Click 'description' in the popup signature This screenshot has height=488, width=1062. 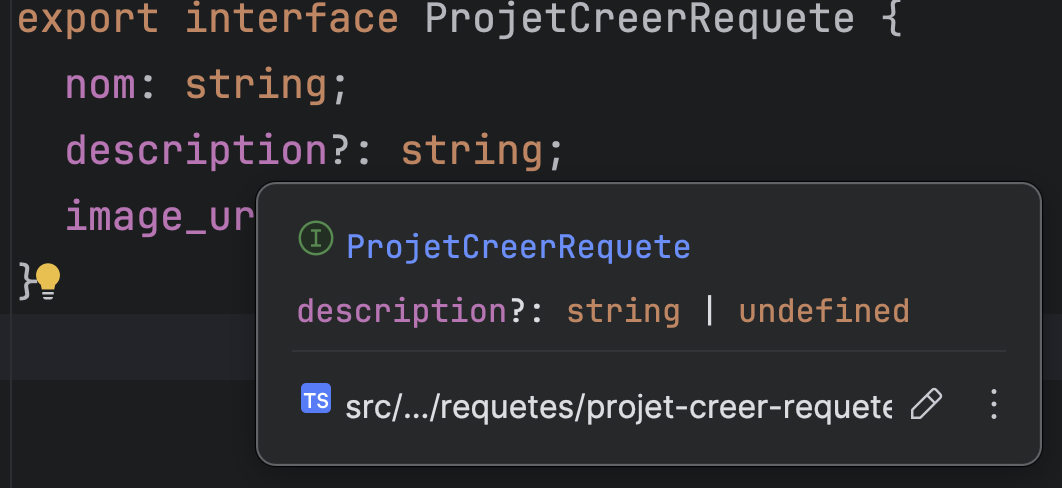point(403,311)
